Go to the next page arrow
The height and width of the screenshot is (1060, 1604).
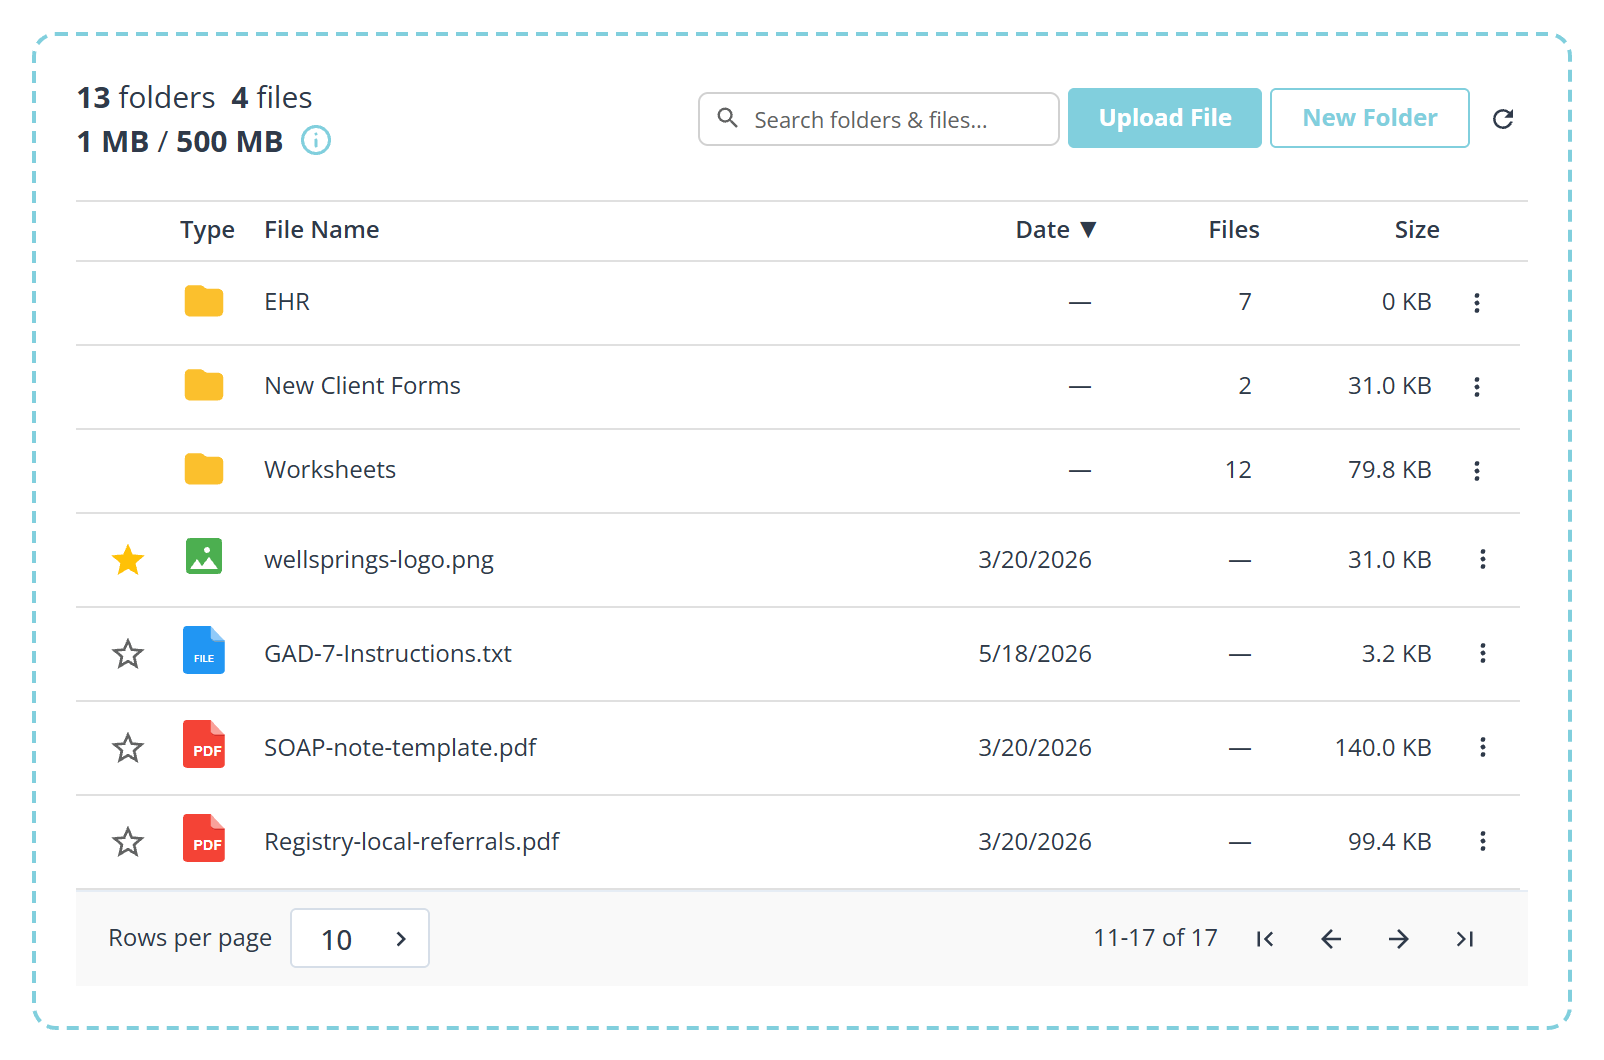click(x=1399, y=939)
